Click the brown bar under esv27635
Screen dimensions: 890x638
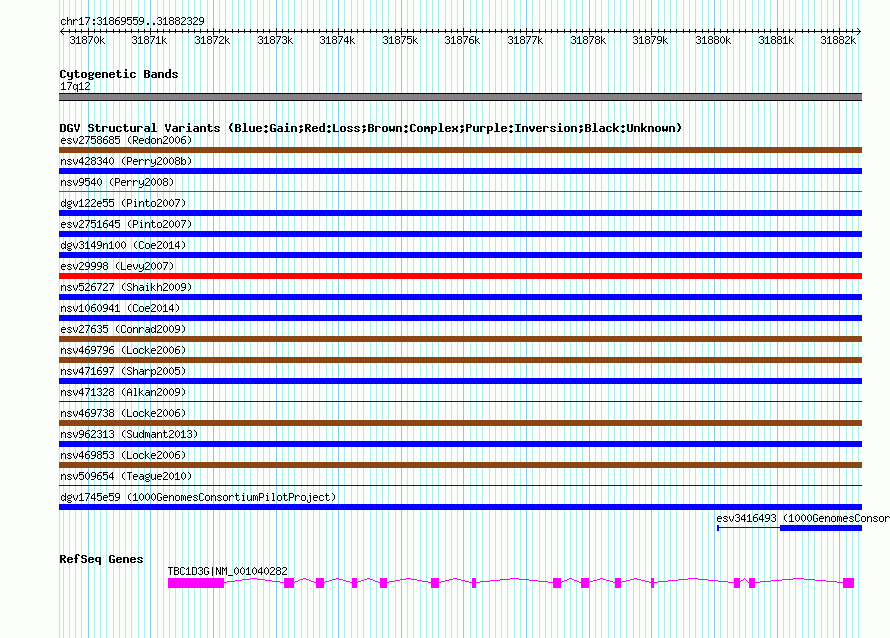pos(460,339)
